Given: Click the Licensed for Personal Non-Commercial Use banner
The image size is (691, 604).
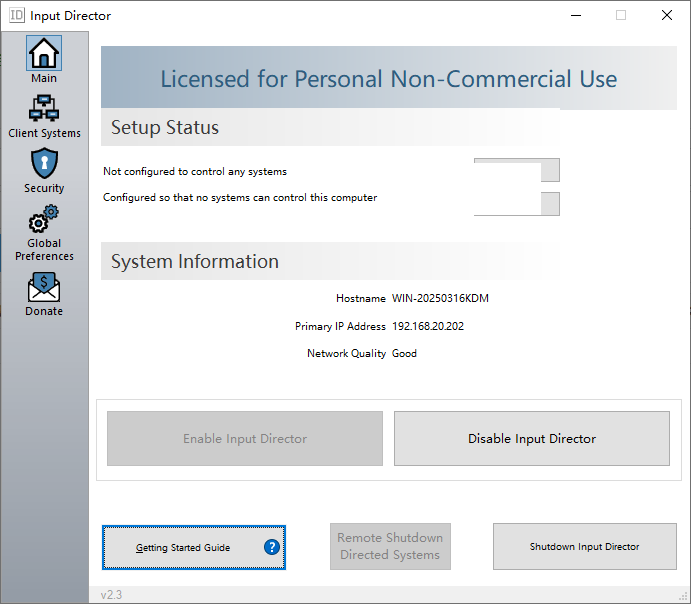Looking at the screenshot, I should (x=389, y=78).
